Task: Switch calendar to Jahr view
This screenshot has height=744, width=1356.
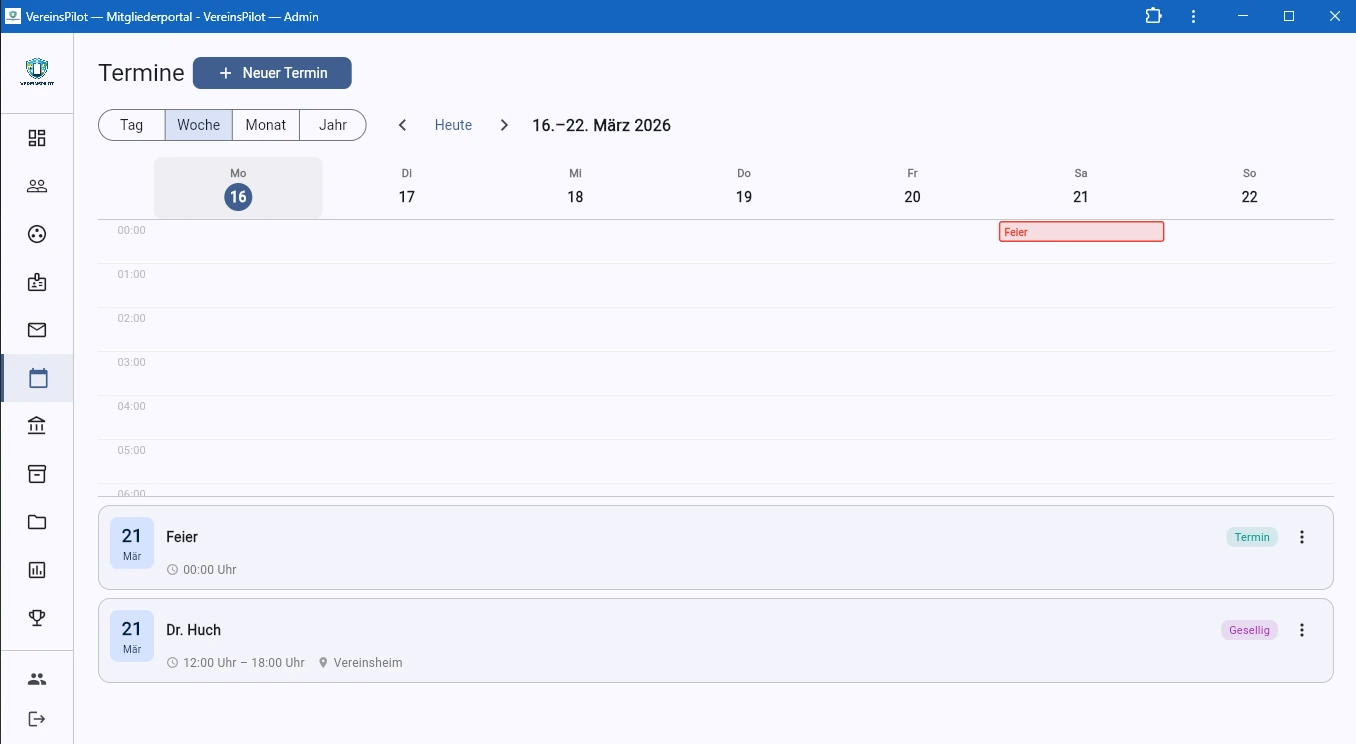Action: (x=333, y=125)
